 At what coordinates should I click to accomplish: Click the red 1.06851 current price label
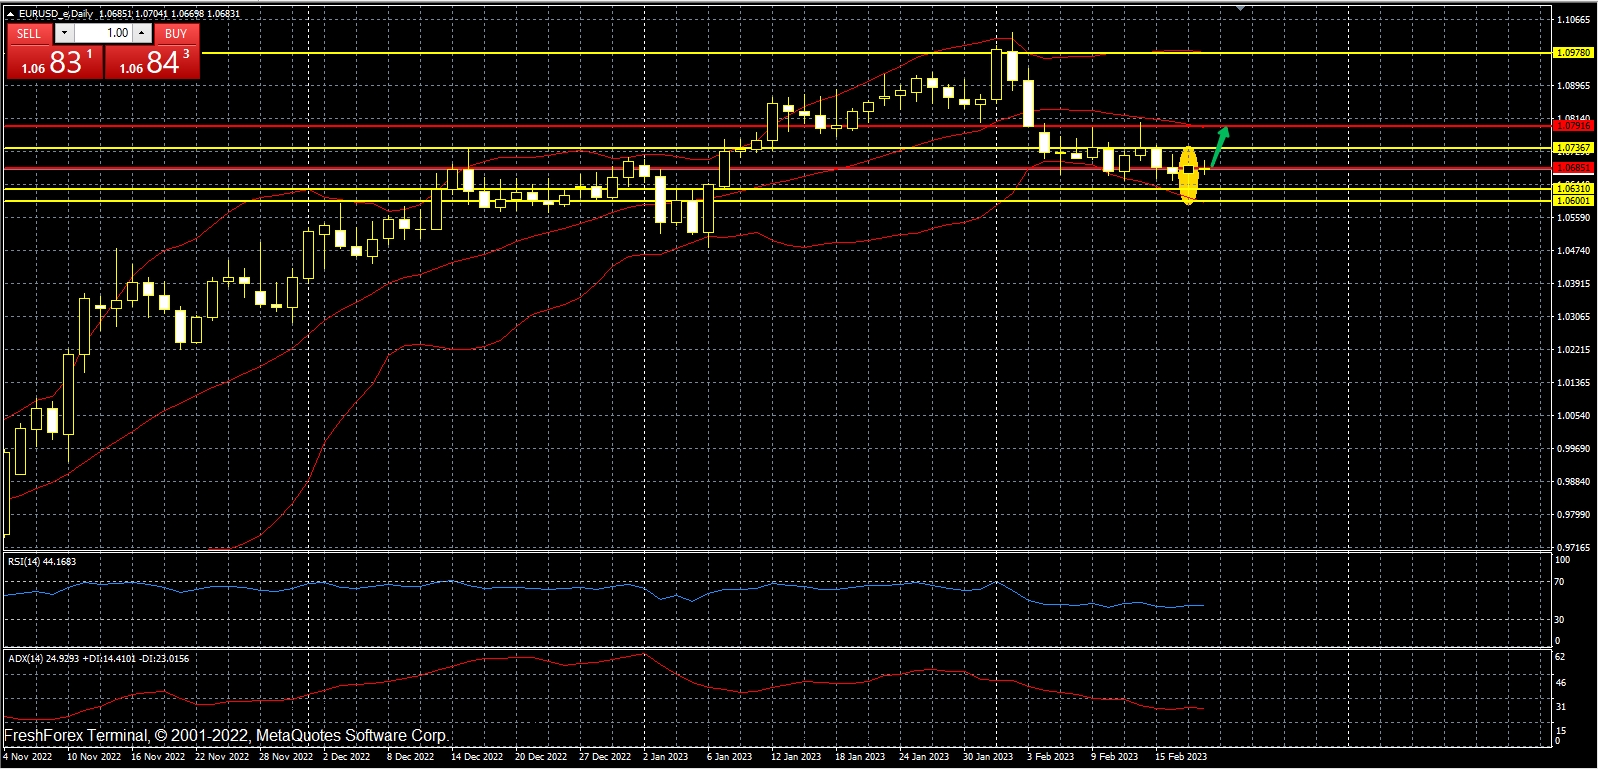pos(1573,167)
